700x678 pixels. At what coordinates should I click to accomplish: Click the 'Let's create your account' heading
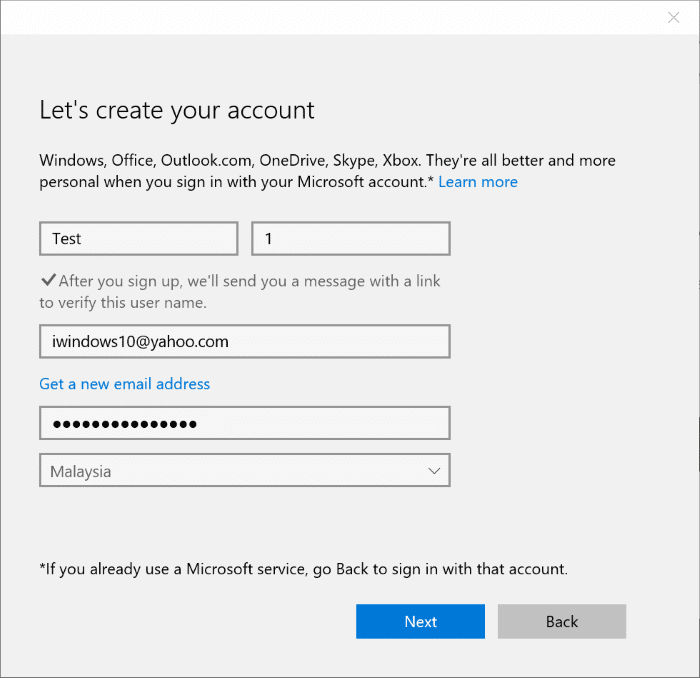point(177,110)
